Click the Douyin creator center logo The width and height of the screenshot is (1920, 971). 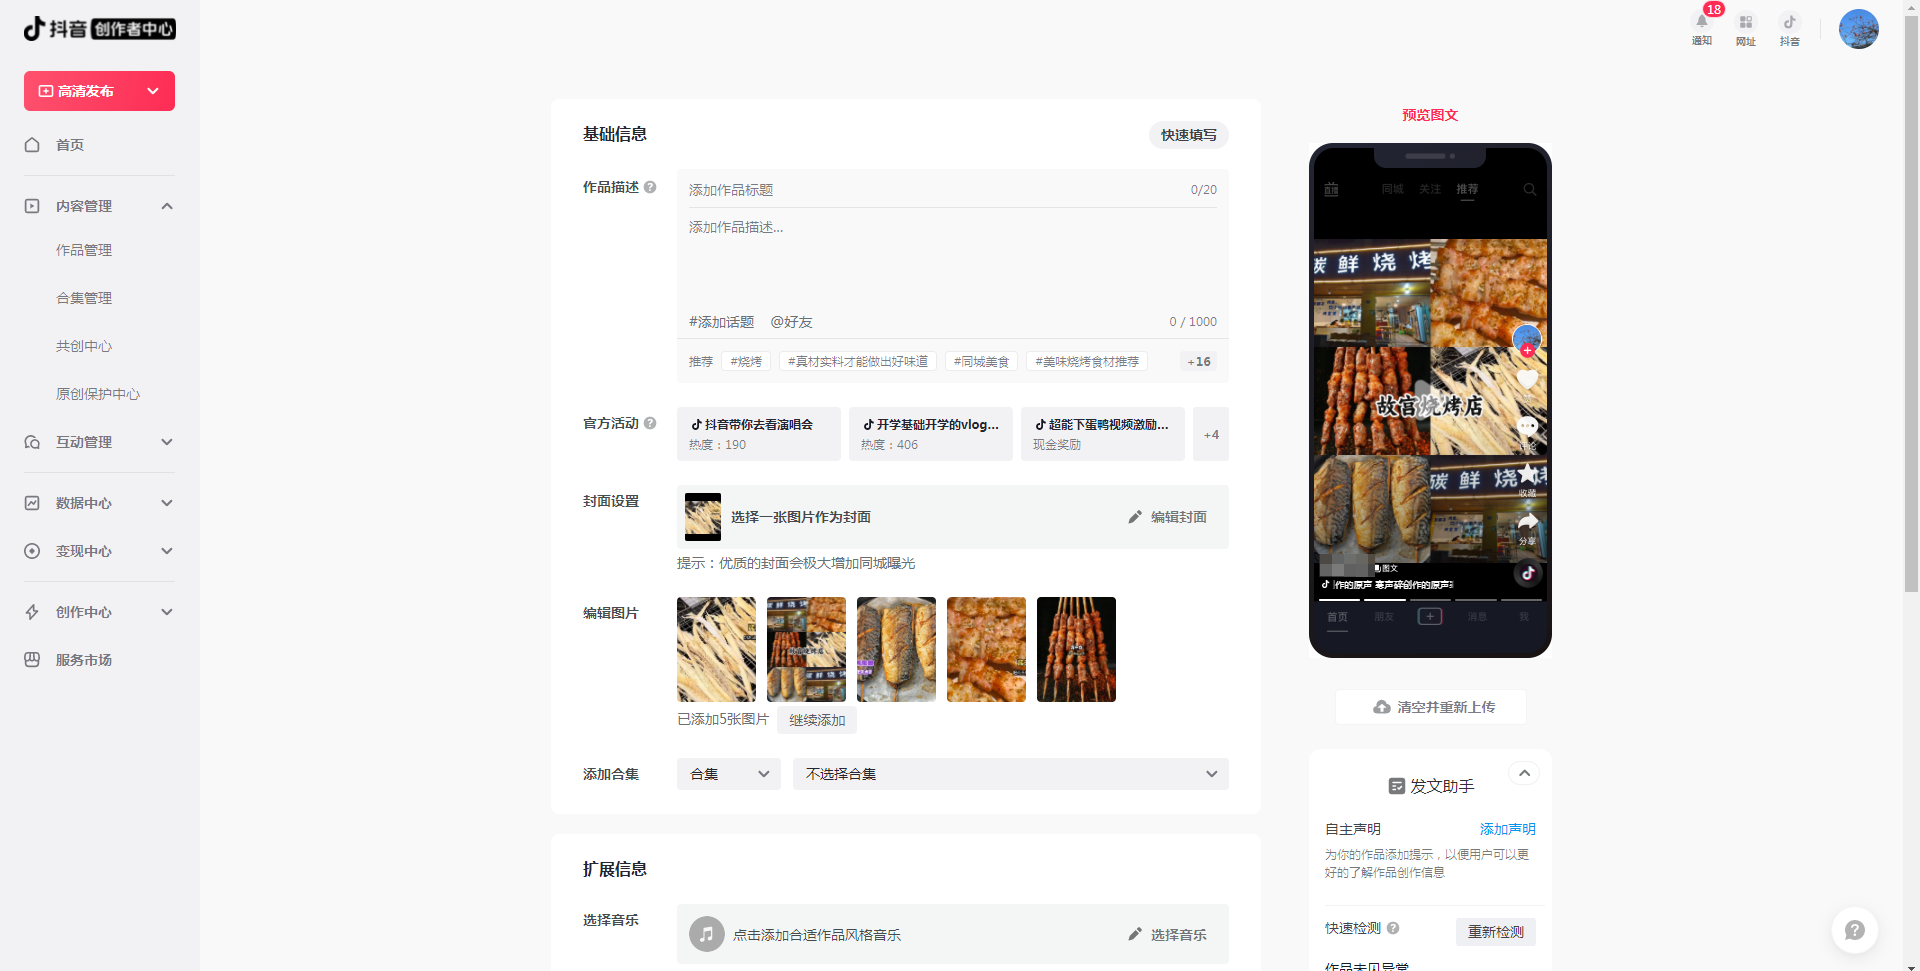(x=100, y=29)
